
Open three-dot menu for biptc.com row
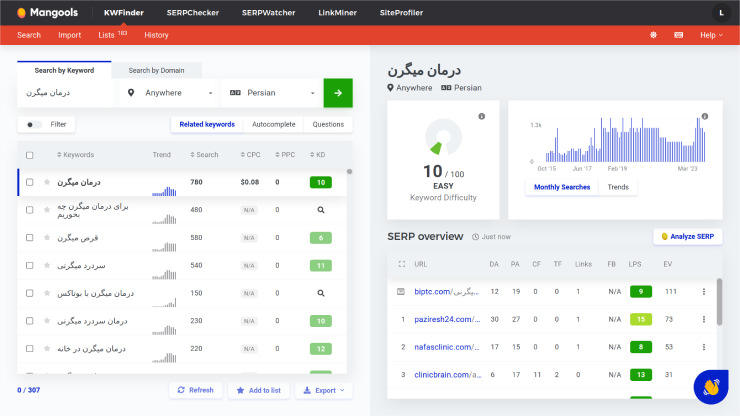pyautogui.click(x=703, y=292)
